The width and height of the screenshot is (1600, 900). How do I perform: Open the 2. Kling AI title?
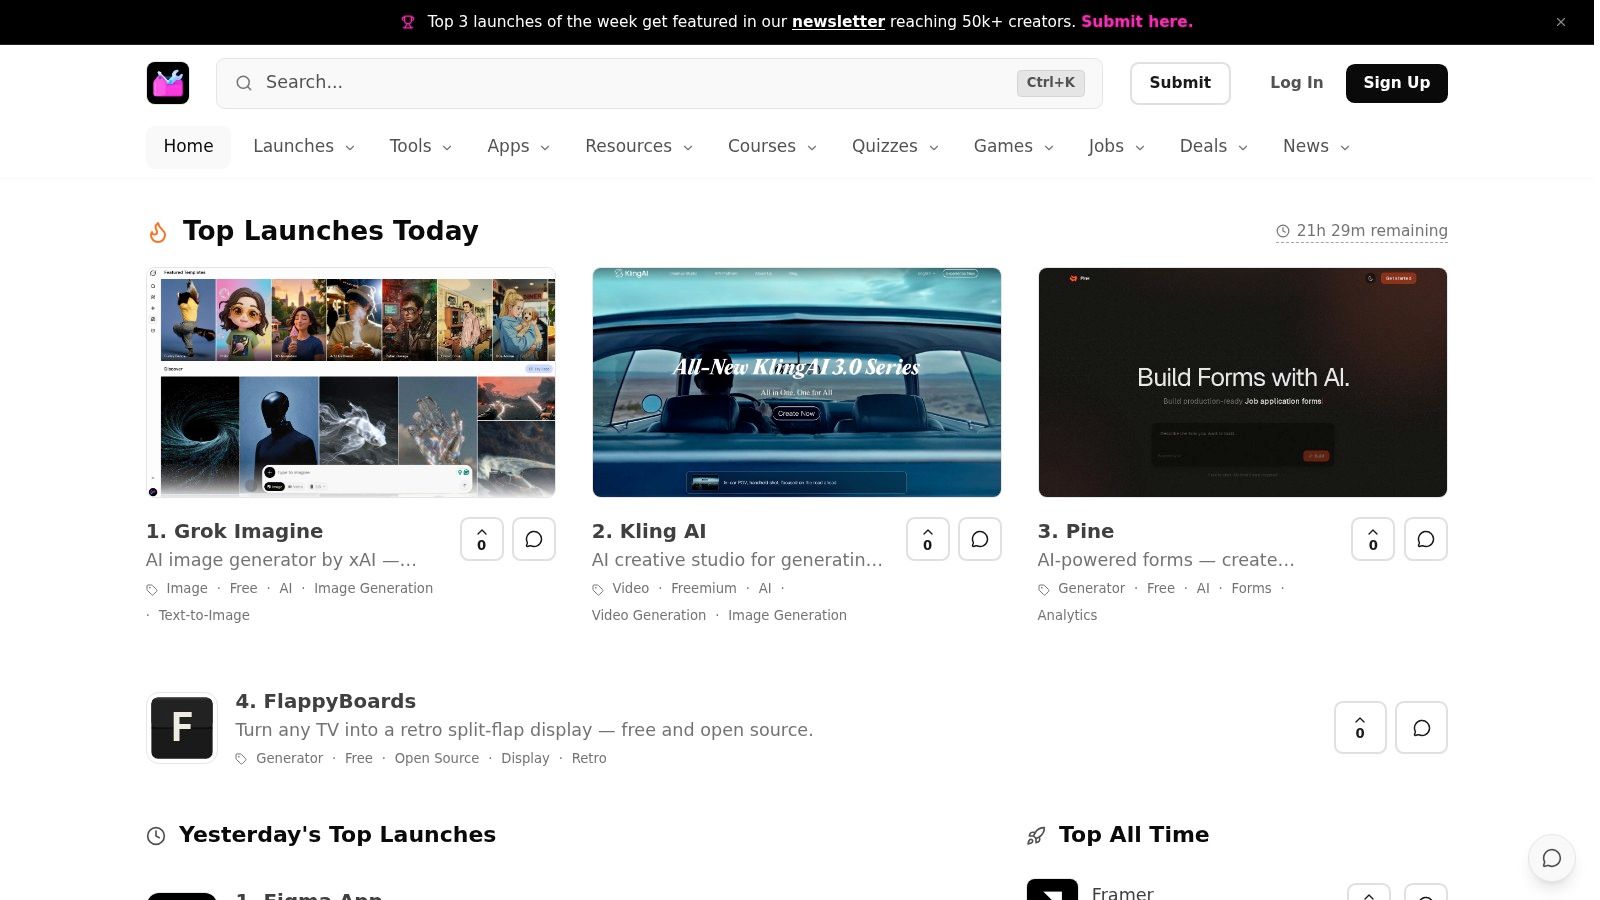pyautogui.click(x=648, y=531)
